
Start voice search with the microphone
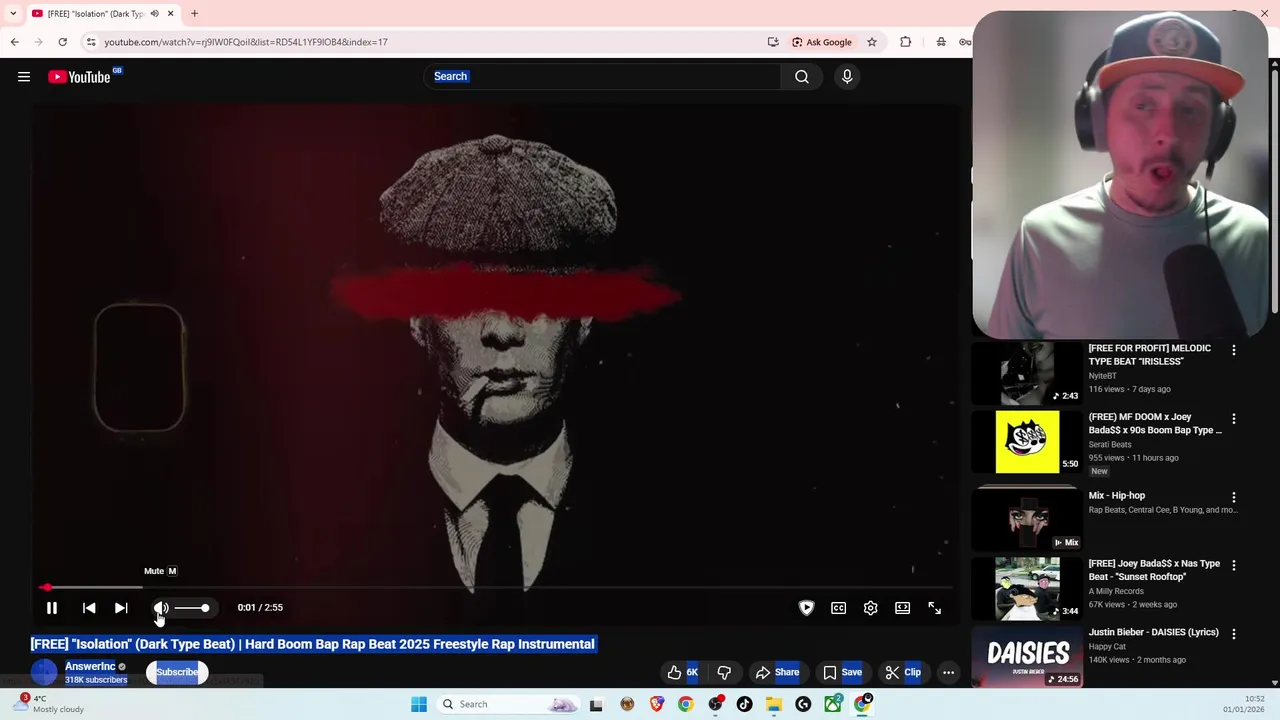tap(847, 77)
